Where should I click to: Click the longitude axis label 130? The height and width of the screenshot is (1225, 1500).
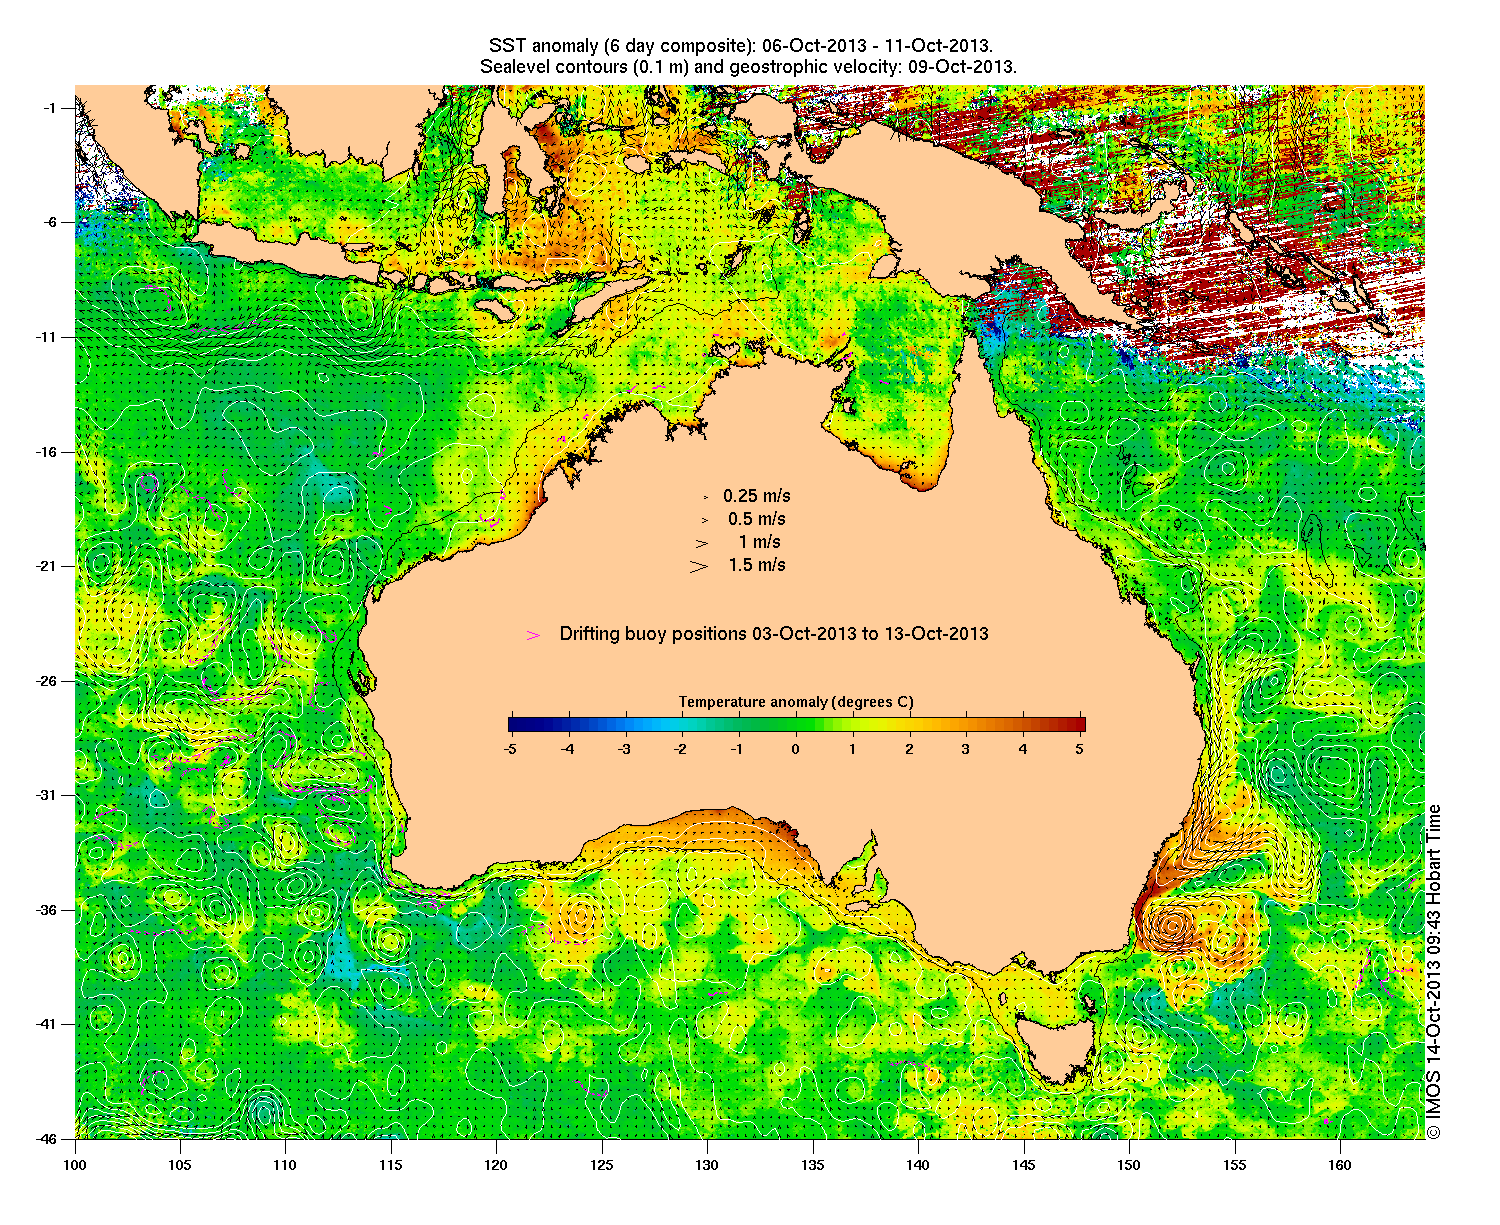click(x=707, y=1165)
